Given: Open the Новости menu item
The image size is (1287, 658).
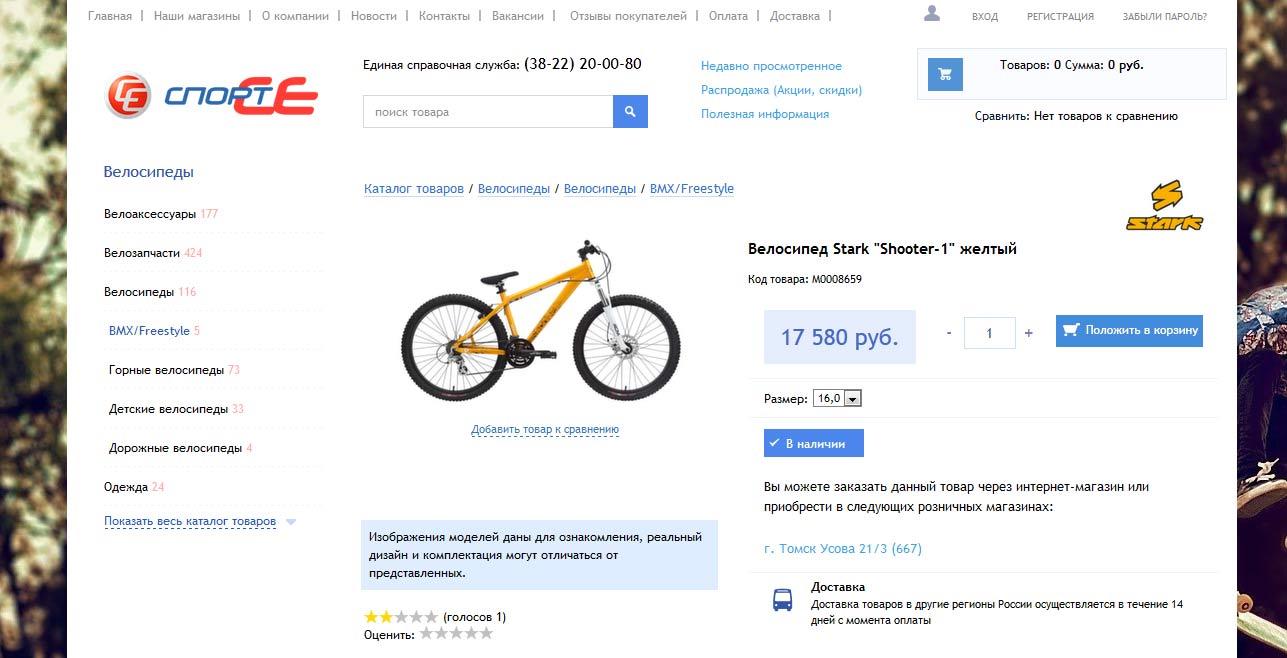Looking at the screenshot, I should point(373,16).
